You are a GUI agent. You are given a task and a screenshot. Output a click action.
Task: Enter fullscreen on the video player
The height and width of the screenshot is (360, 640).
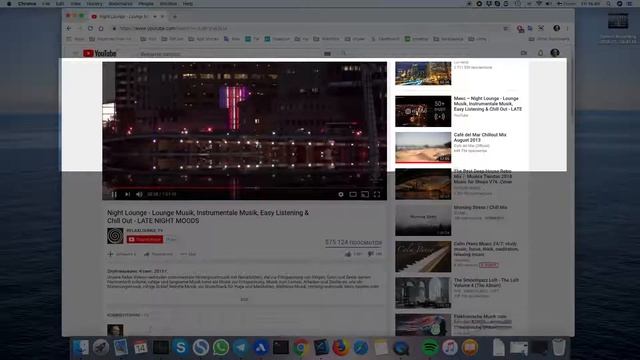point(377,195)
